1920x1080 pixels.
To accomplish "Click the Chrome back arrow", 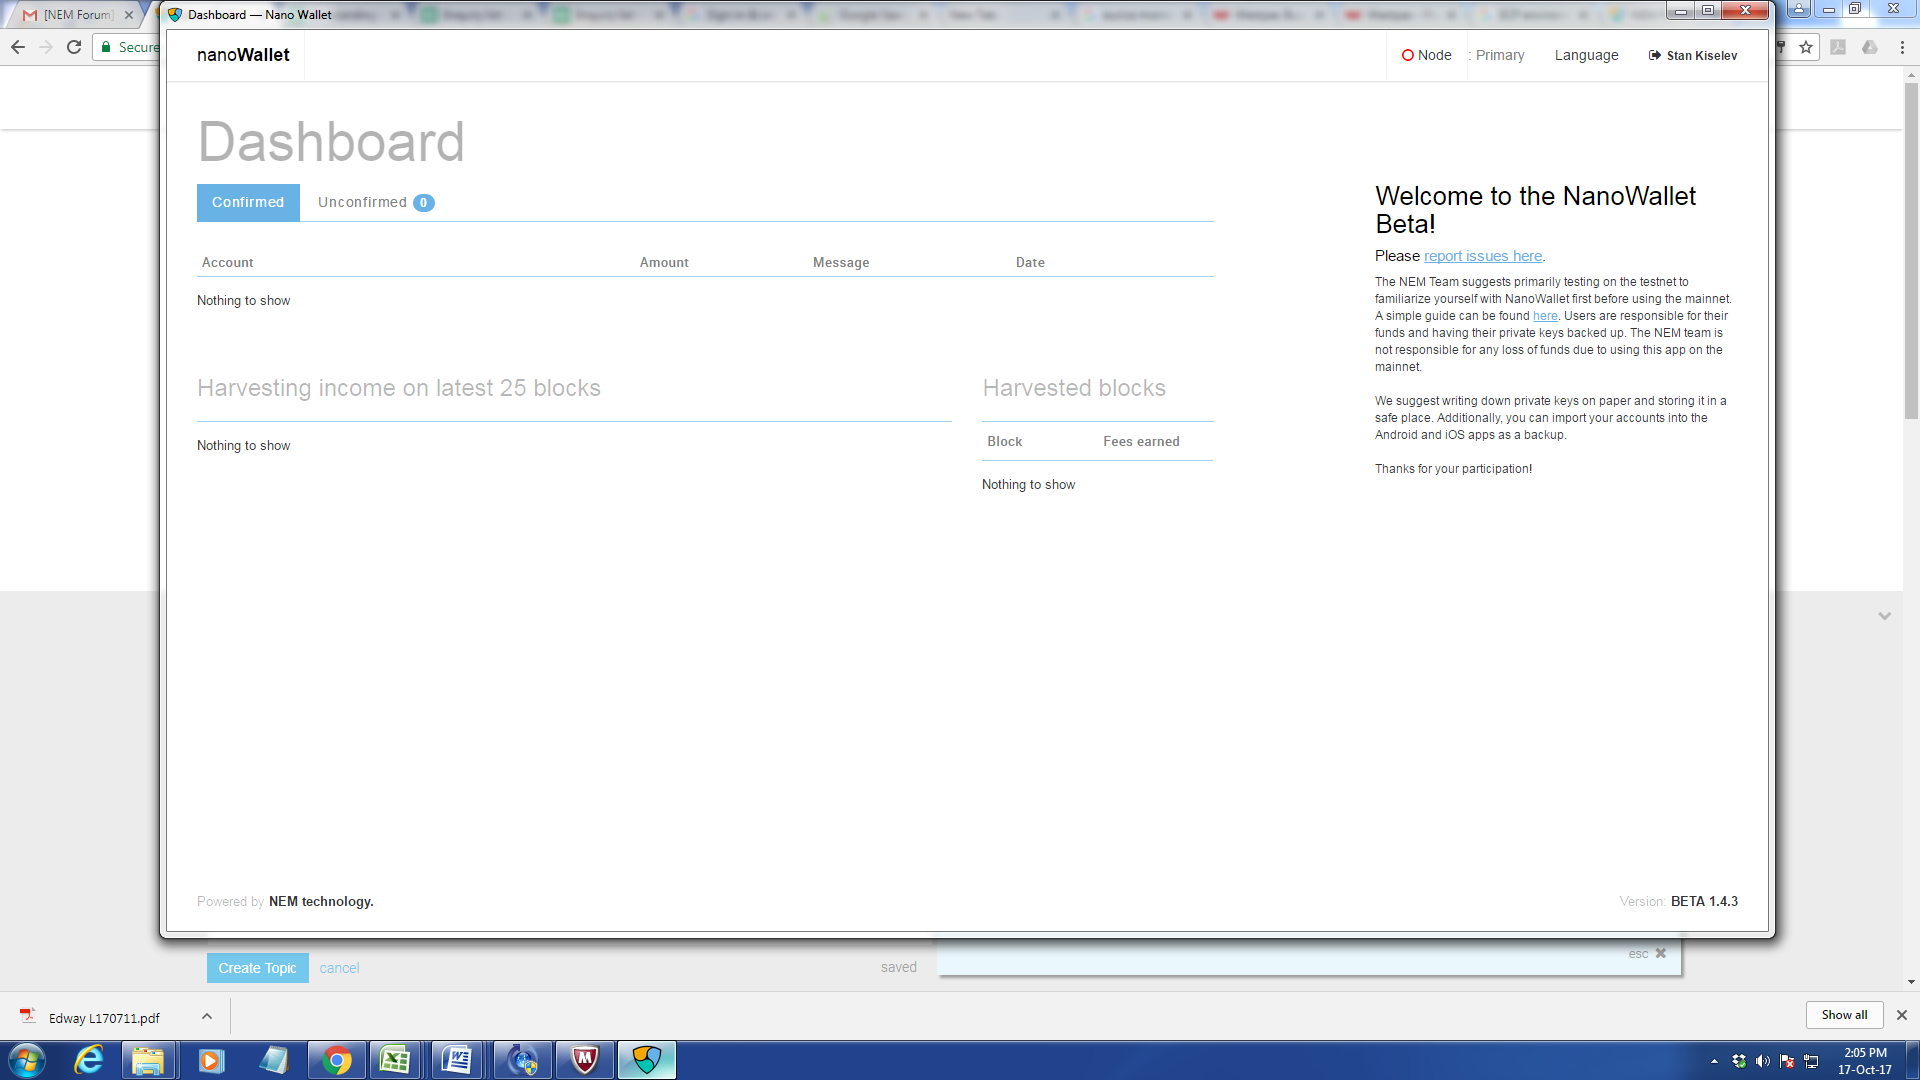I will 18,47.
